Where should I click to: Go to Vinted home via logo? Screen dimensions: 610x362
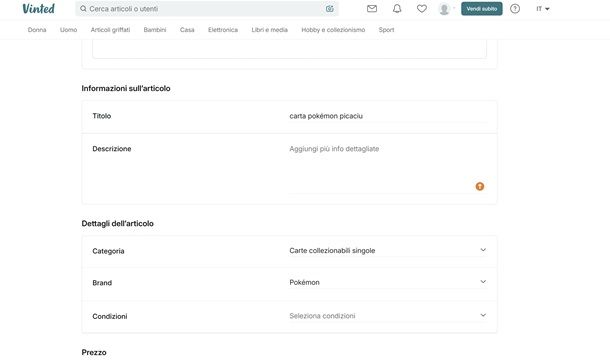point(39,9)
